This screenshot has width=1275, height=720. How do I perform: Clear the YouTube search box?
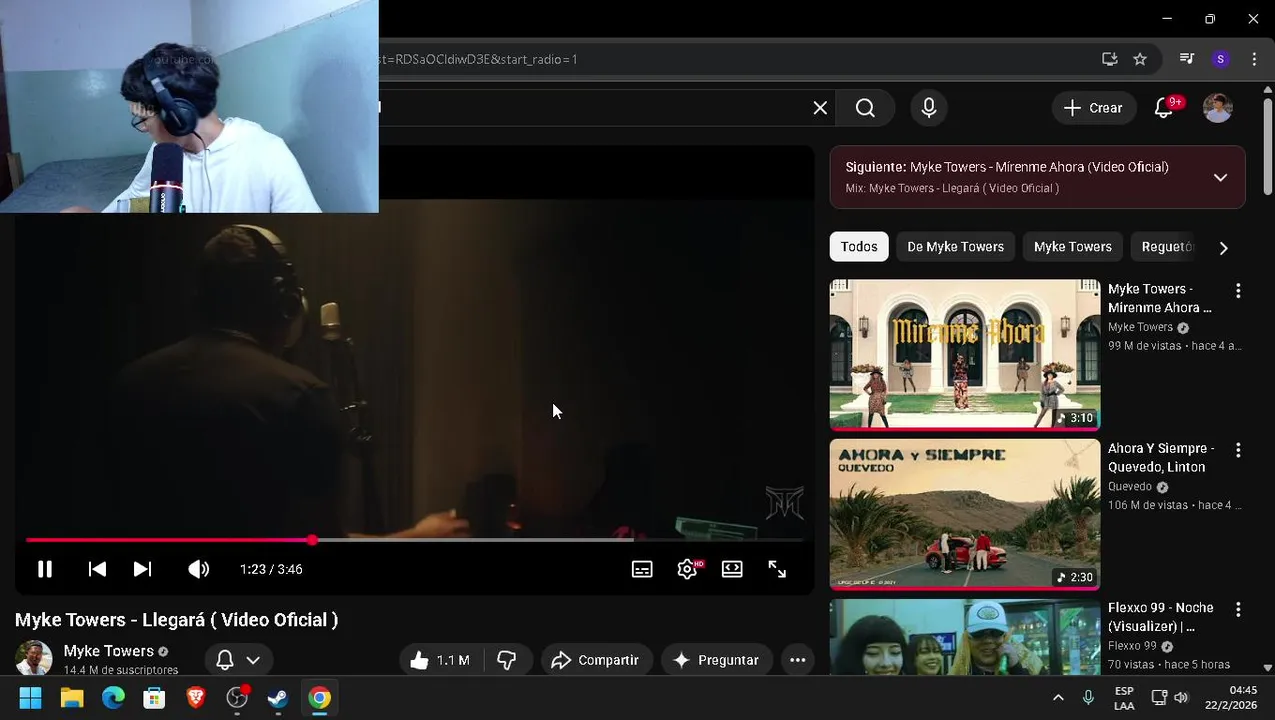pos(820,108)
